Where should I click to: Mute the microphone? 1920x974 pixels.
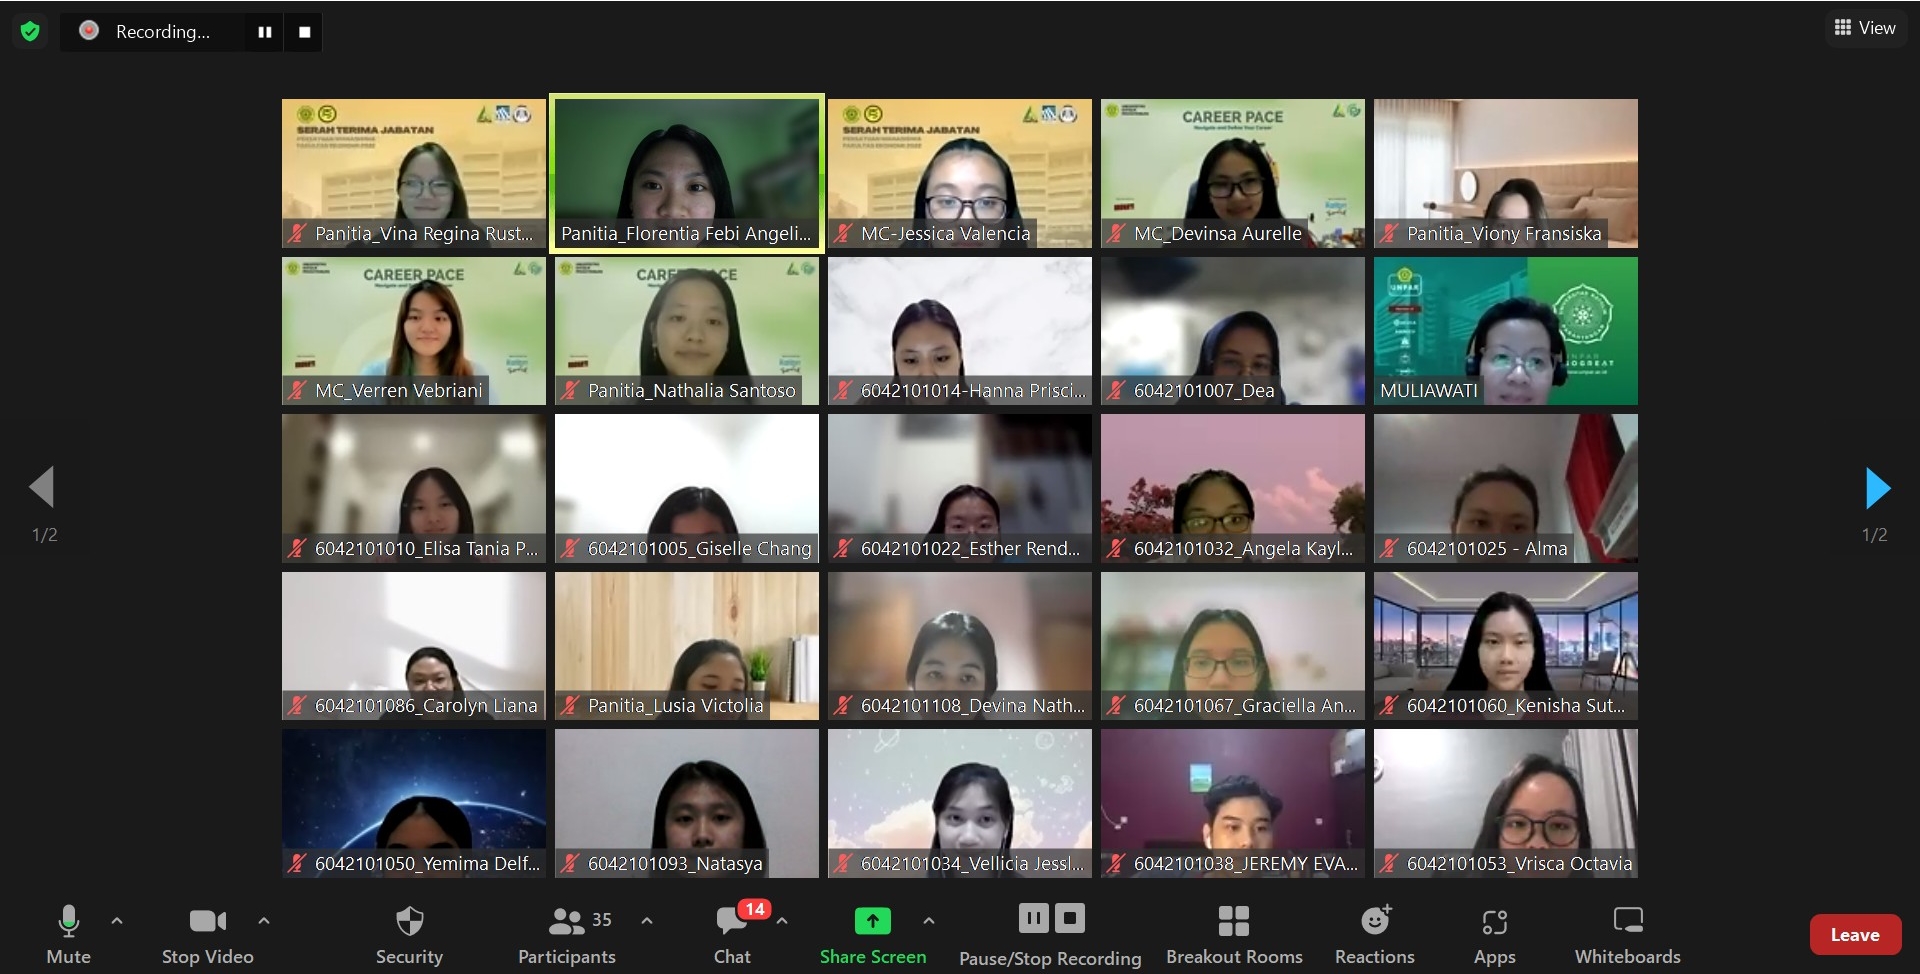click(x=68, y=934)
